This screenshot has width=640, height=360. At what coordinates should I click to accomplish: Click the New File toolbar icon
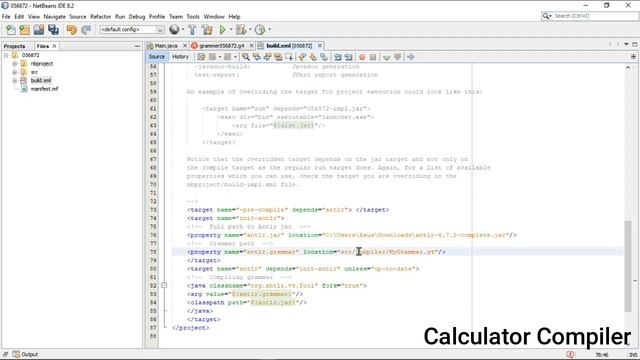[x=11, y=29]
